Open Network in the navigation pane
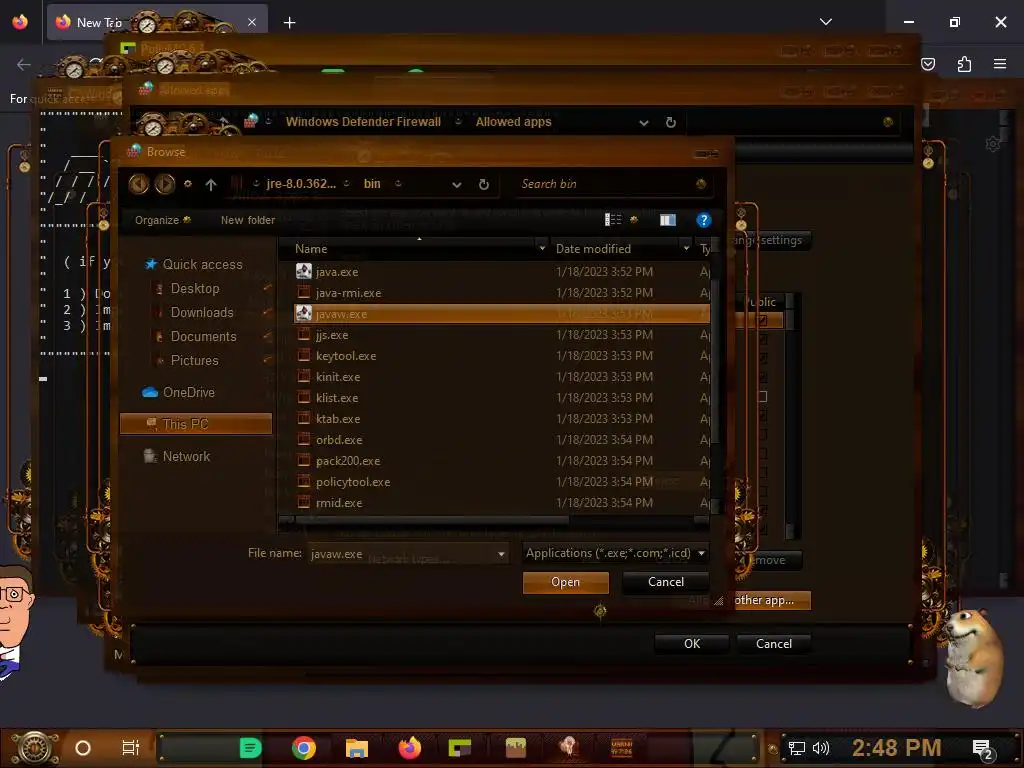 186,456
